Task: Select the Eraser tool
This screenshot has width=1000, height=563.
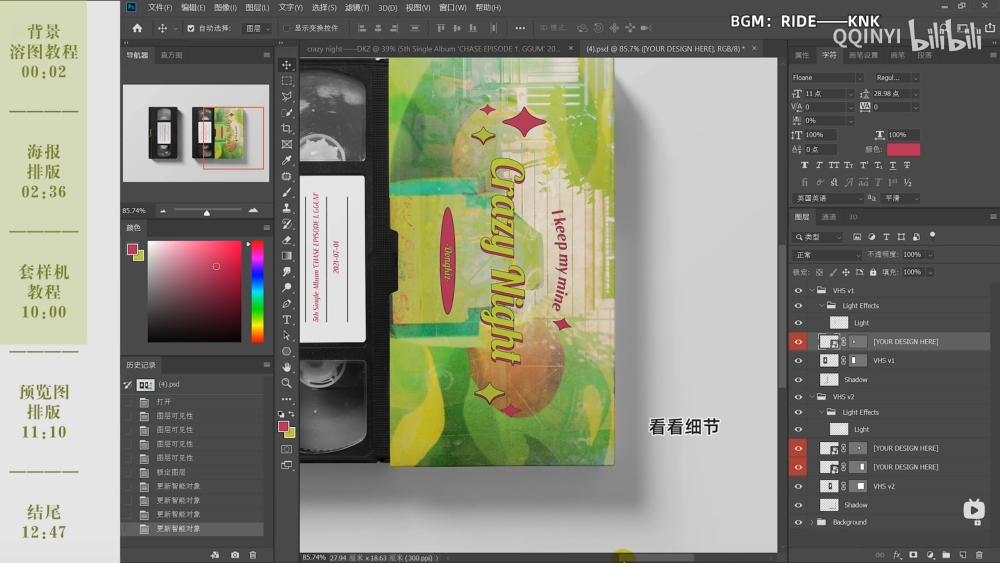Action: [287, 240]
